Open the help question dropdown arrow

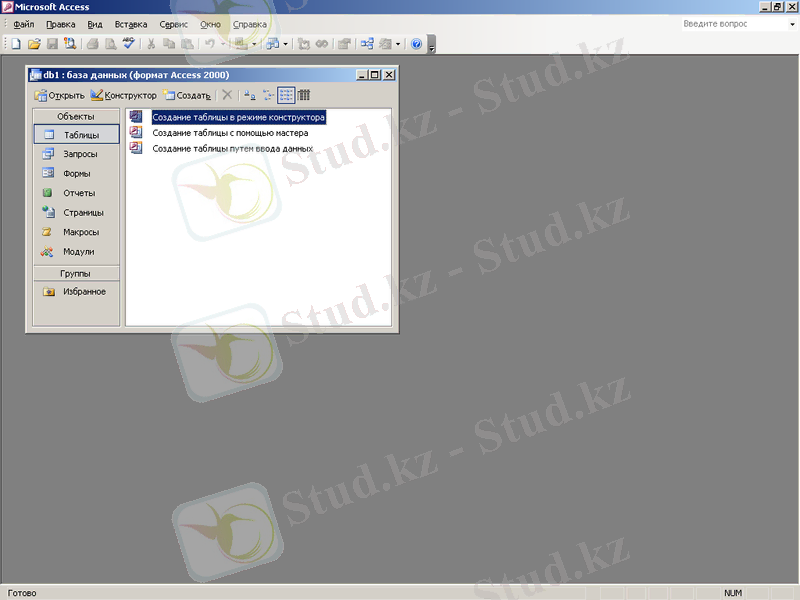coord(792,24)
